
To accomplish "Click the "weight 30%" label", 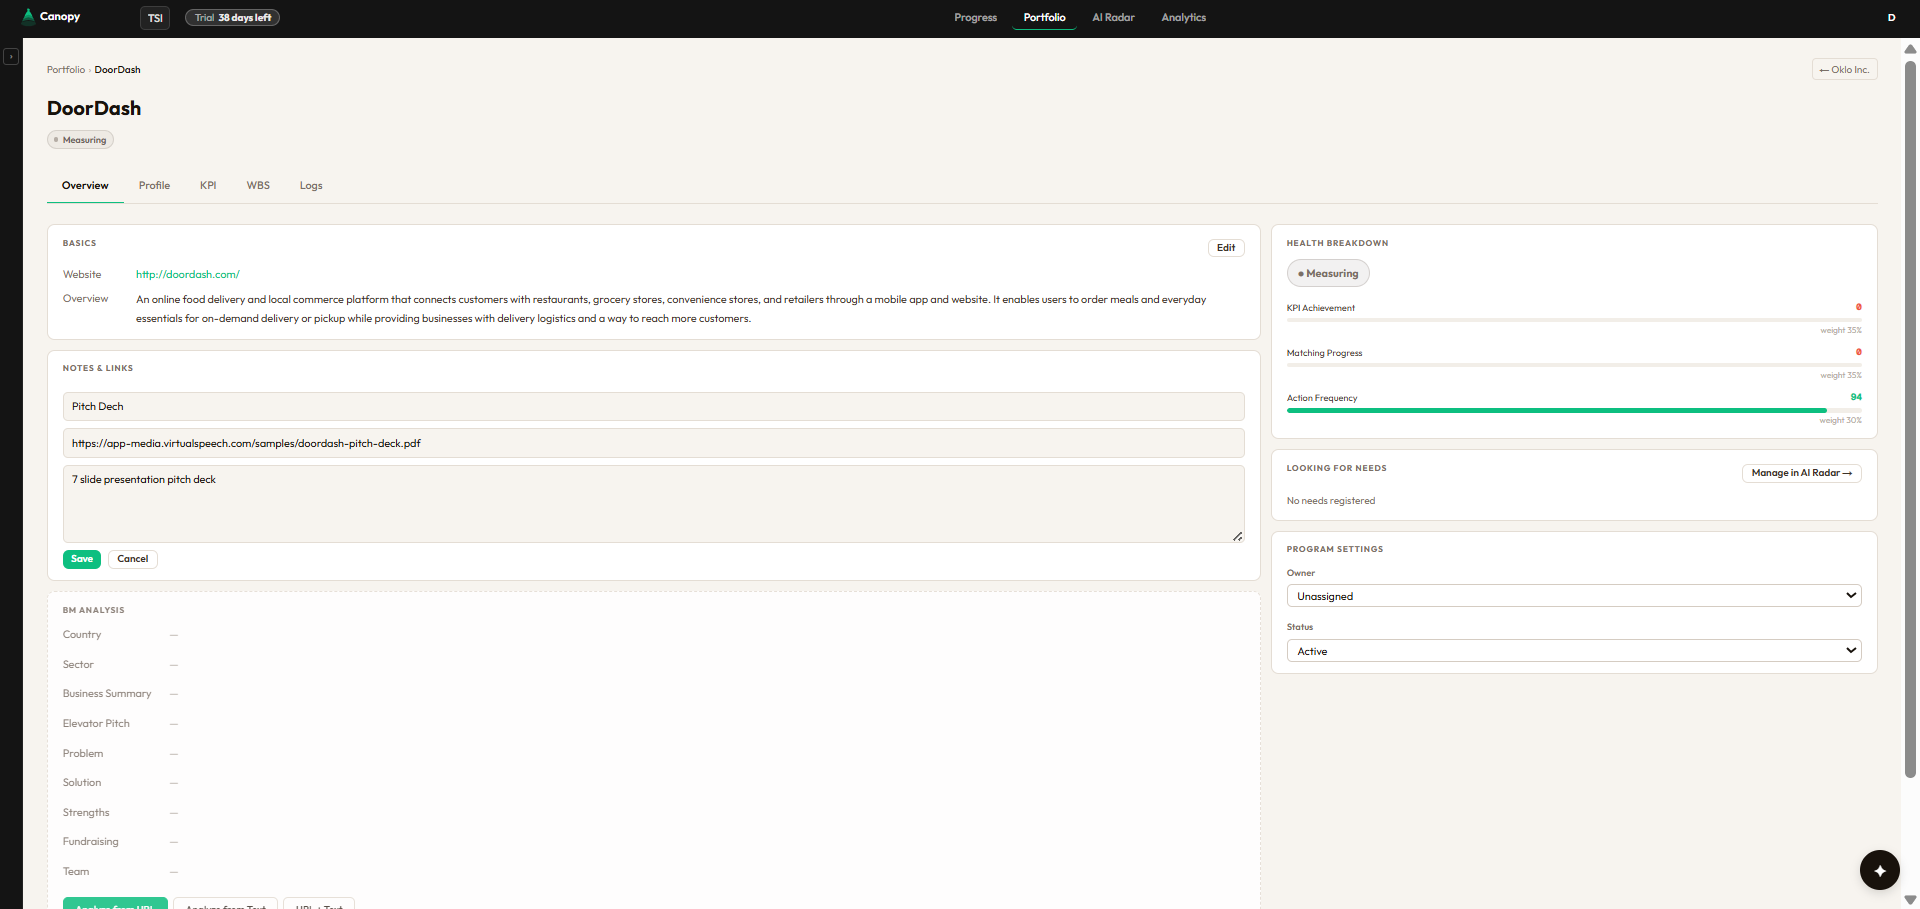I will [x=1840, y=421].
